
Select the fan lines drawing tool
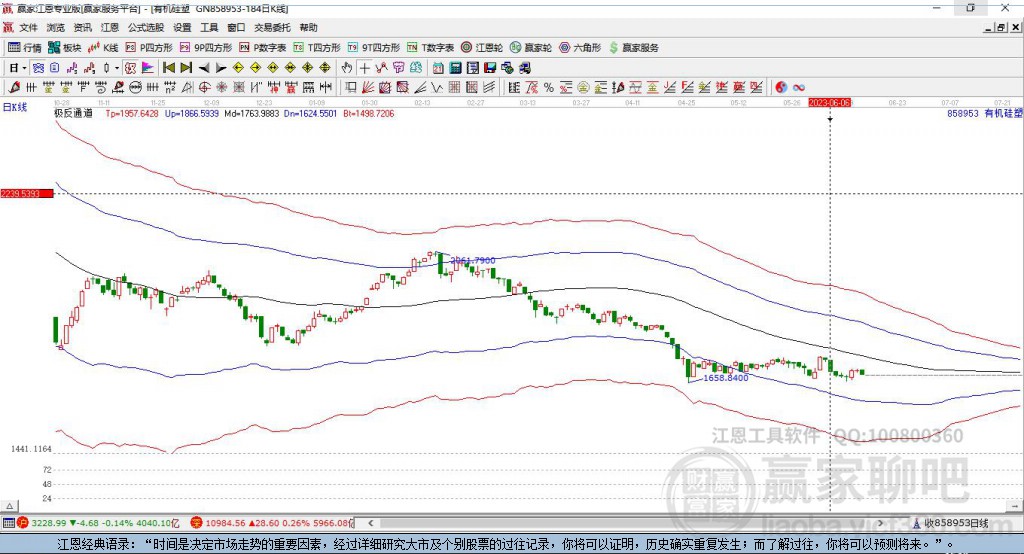click(x=368, y=88)
